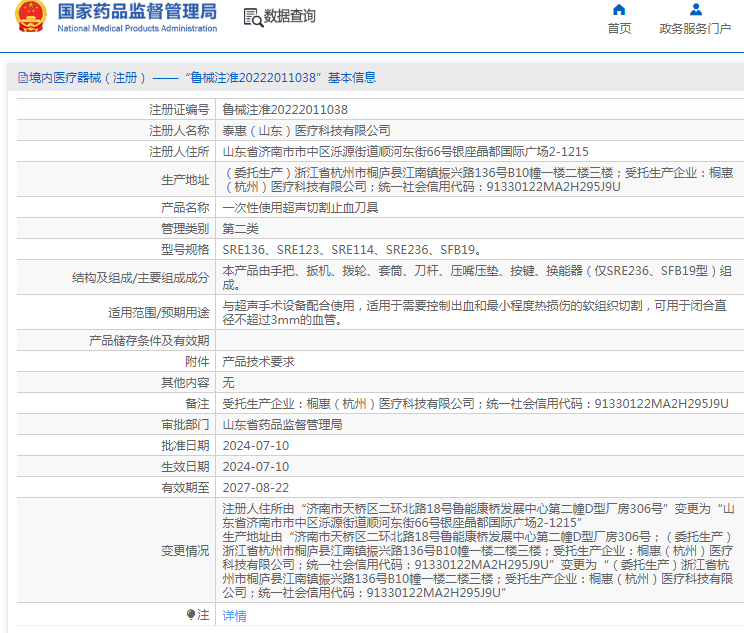This screenshot has width=744, height=633.
Task: Click the 注册人名称 row label
Action: pos(179,130)
